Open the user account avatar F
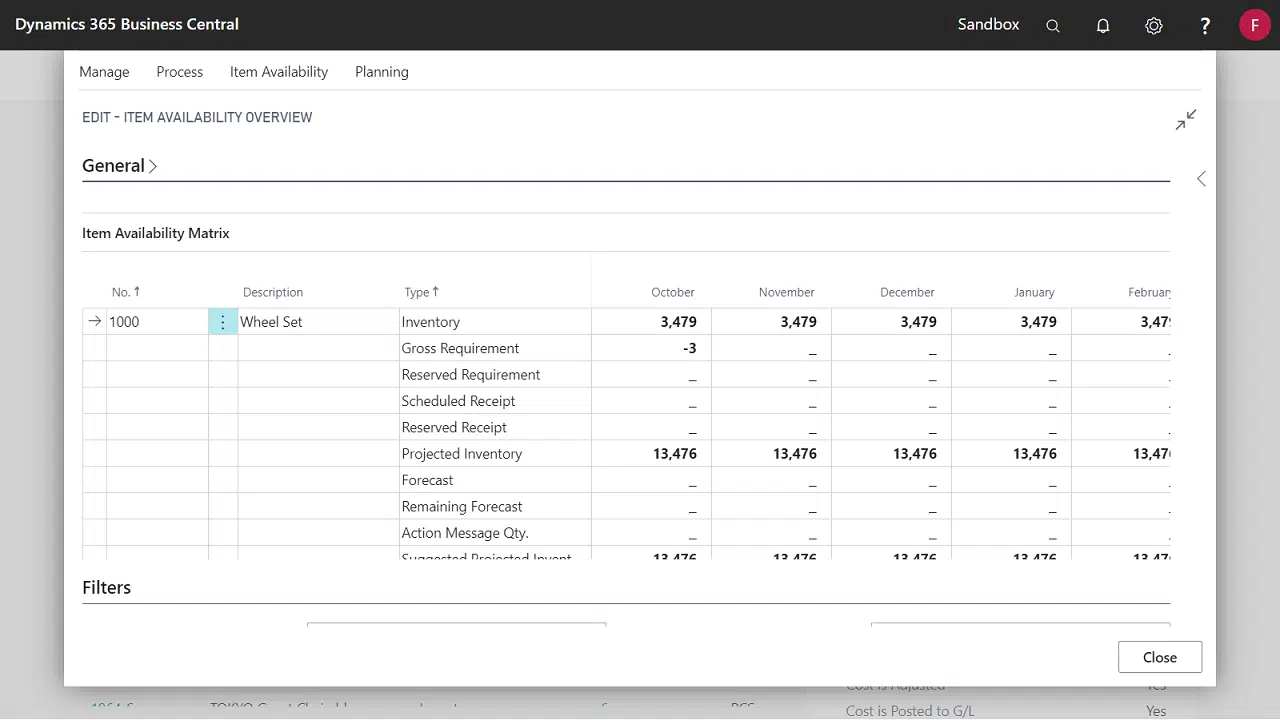1280x720 pixels. coord(1254,25)
